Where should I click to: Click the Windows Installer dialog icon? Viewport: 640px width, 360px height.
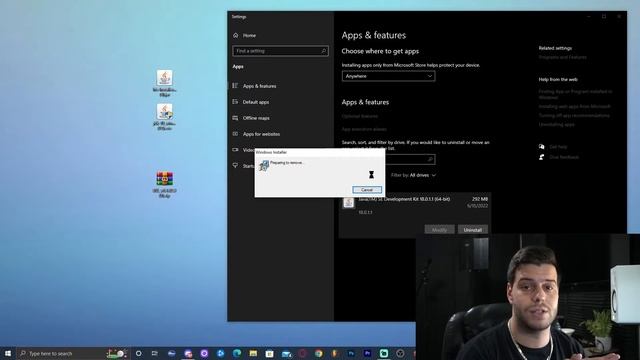click(264, 166)
